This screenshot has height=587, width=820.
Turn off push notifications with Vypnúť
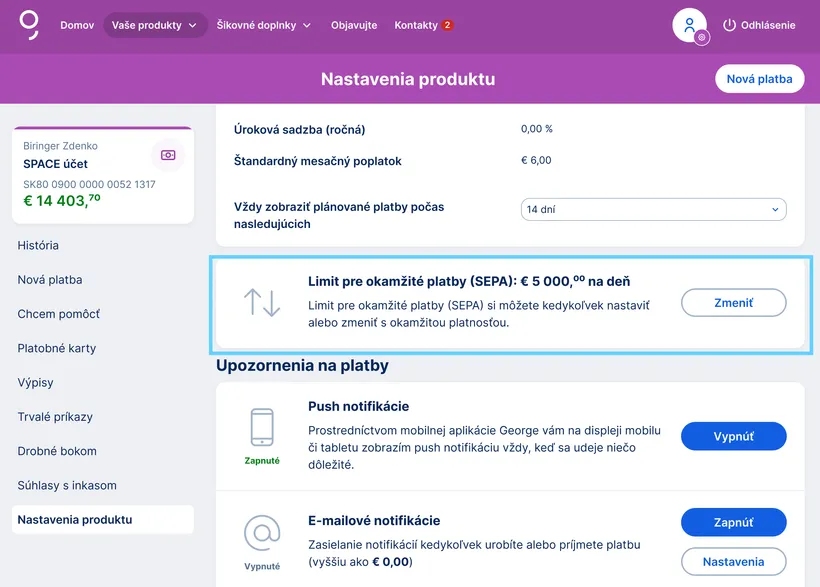(733, 436)
